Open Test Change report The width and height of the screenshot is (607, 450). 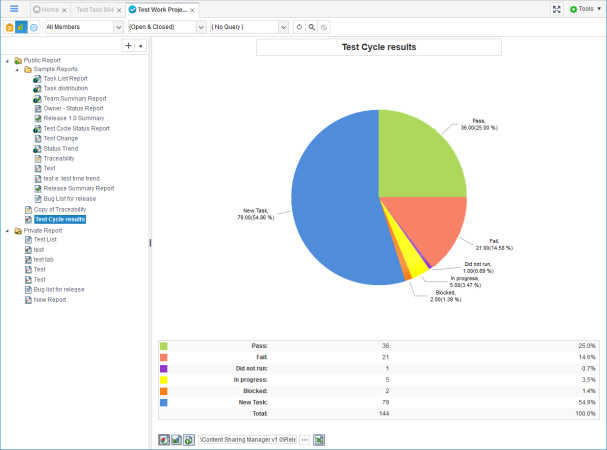click(x=60, y=139)
